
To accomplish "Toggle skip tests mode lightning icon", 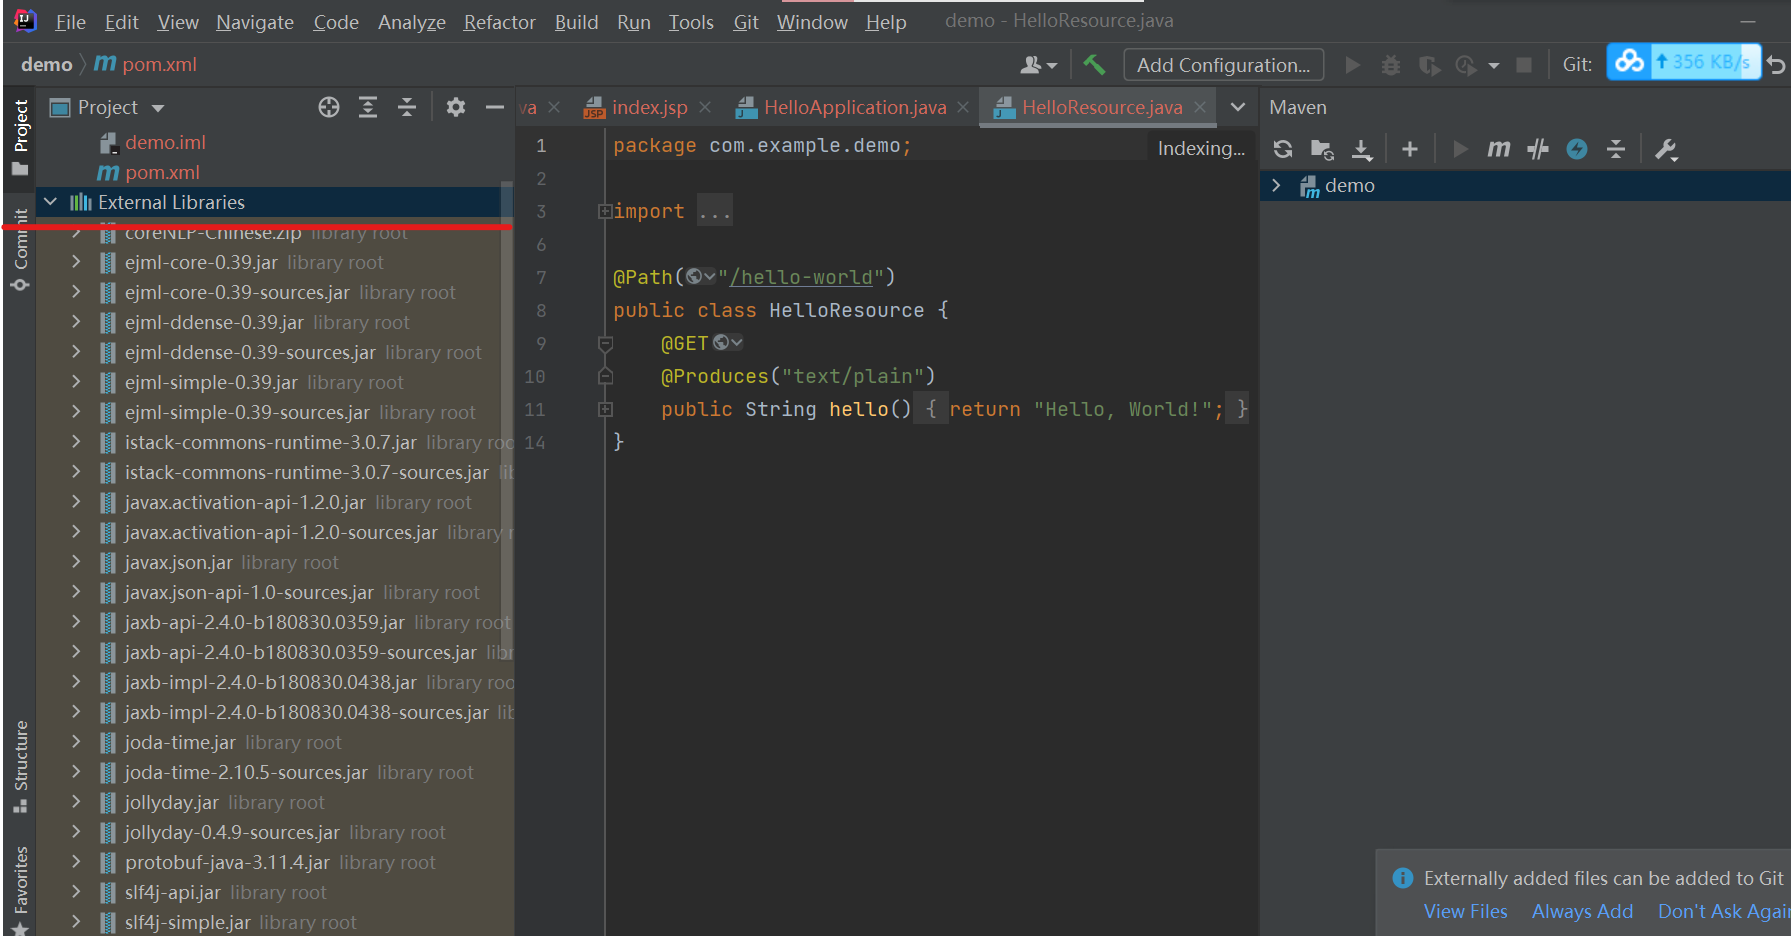I will click(x=1577, y=149).
